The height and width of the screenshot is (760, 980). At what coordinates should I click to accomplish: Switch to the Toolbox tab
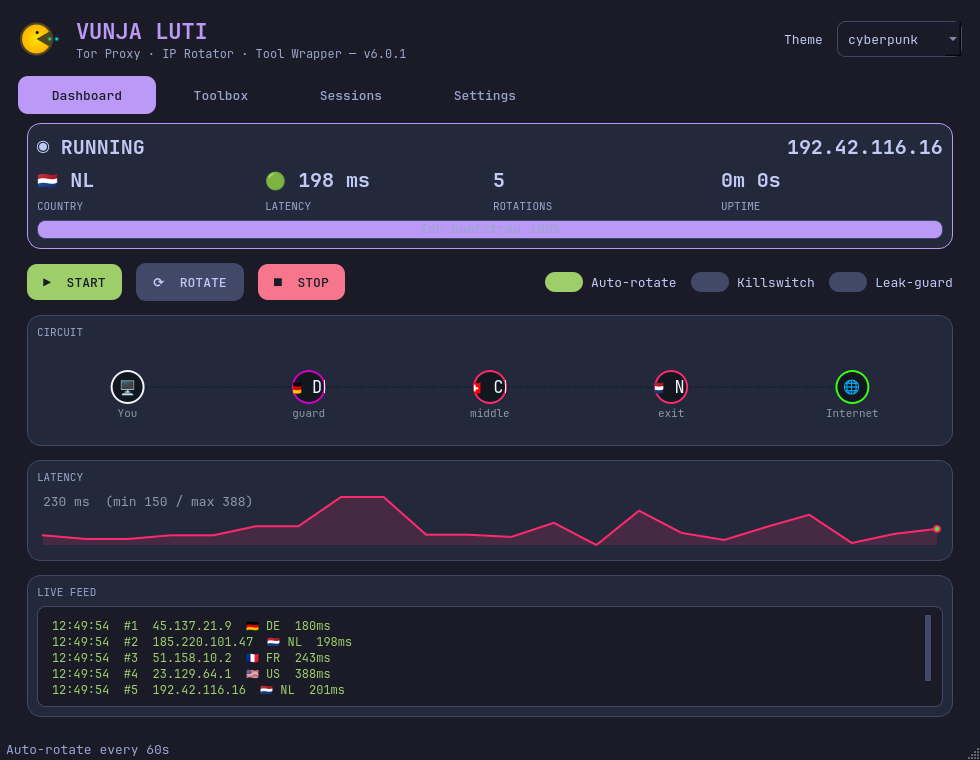221,96
